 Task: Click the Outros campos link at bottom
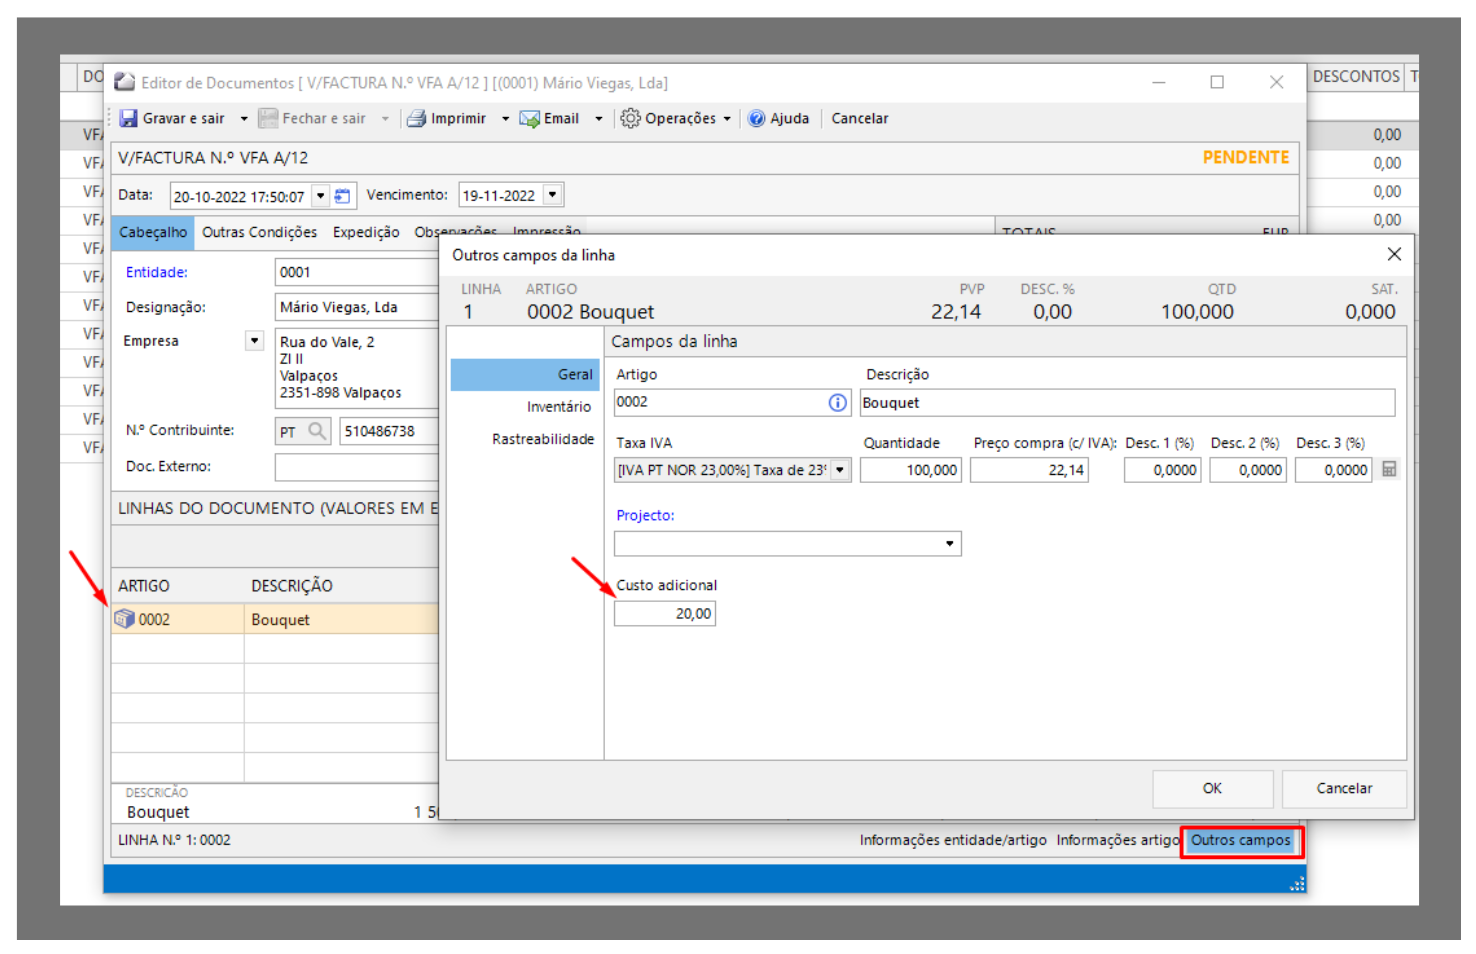1240,840
